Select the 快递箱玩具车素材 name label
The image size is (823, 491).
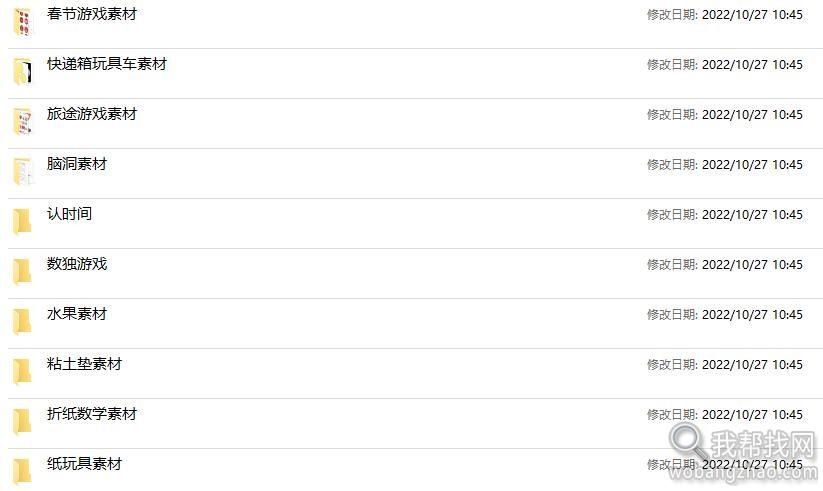[107, 64]
